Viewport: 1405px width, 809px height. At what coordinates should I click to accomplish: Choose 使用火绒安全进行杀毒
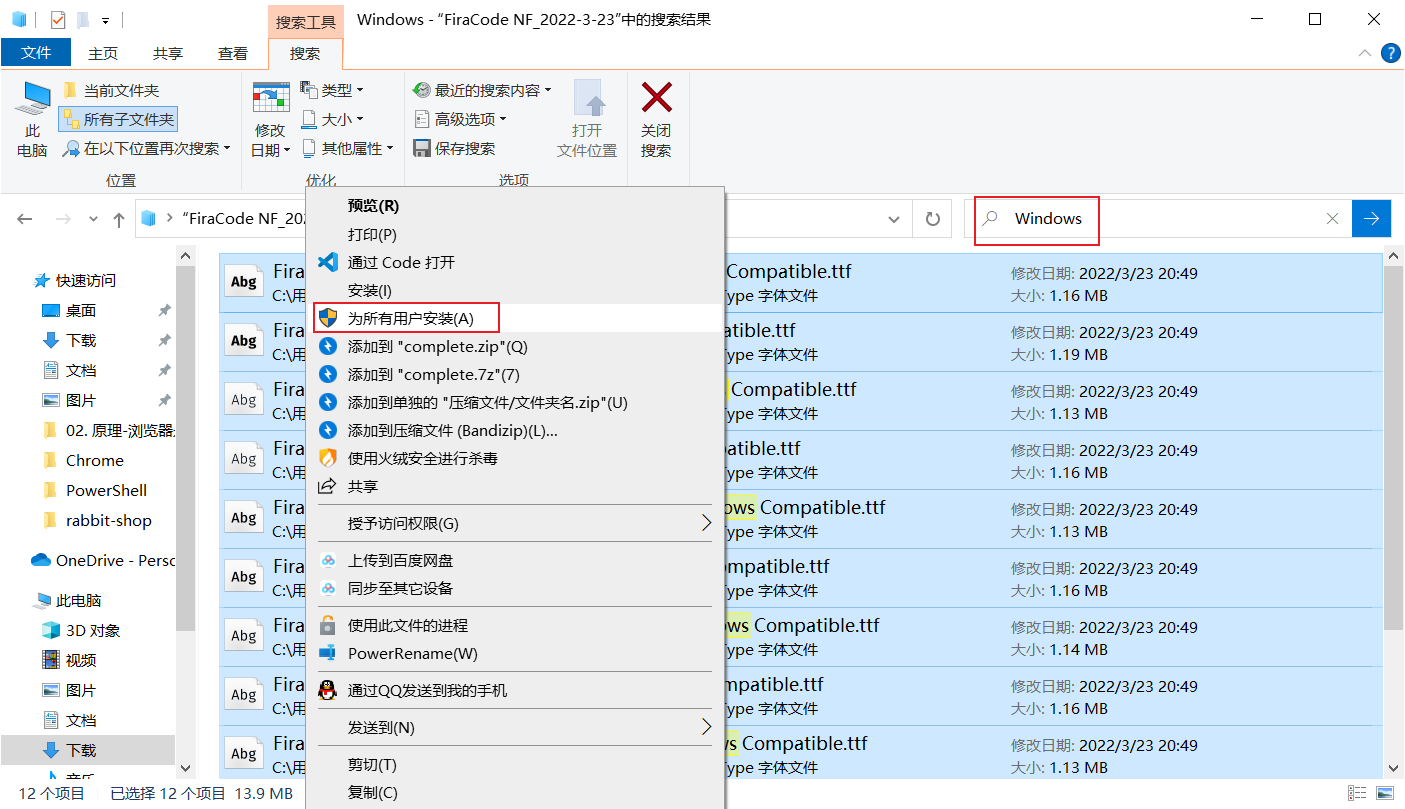(x=514, y=458)
